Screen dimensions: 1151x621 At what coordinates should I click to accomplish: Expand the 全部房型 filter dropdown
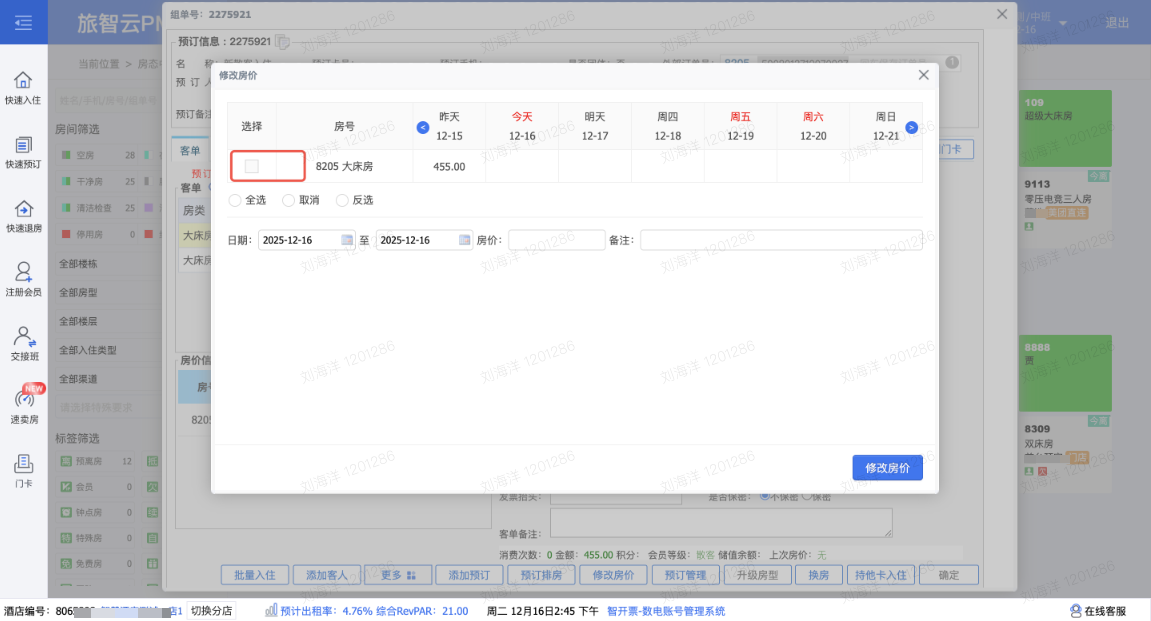click(x=109, y=292)
